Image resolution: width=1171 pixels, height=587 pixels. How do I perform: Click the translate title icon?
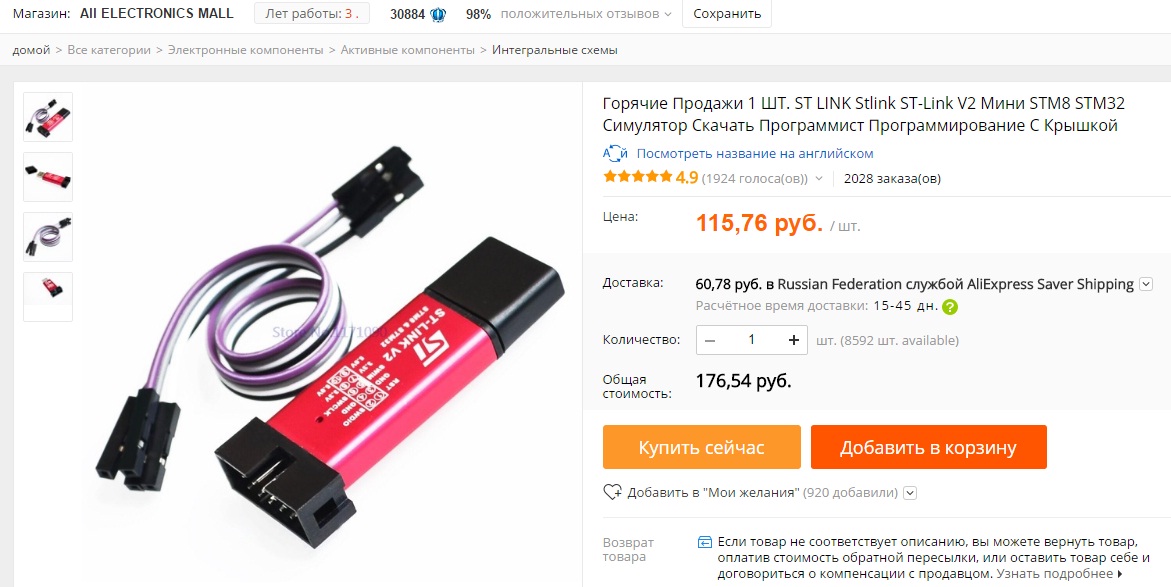coord(616,154)
